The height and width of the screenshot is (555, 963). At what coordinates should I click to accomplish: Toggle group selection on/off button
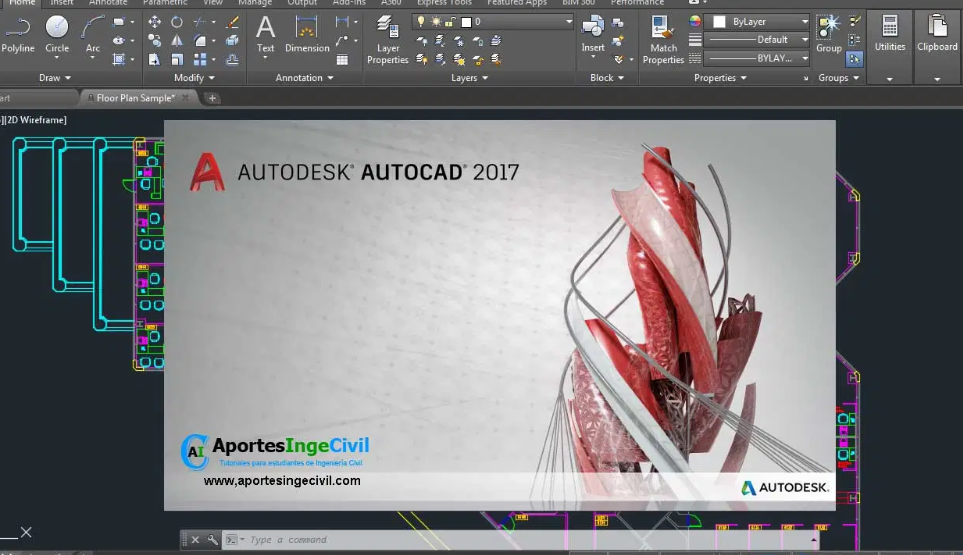pyautogui.click(x=854, y=59)
